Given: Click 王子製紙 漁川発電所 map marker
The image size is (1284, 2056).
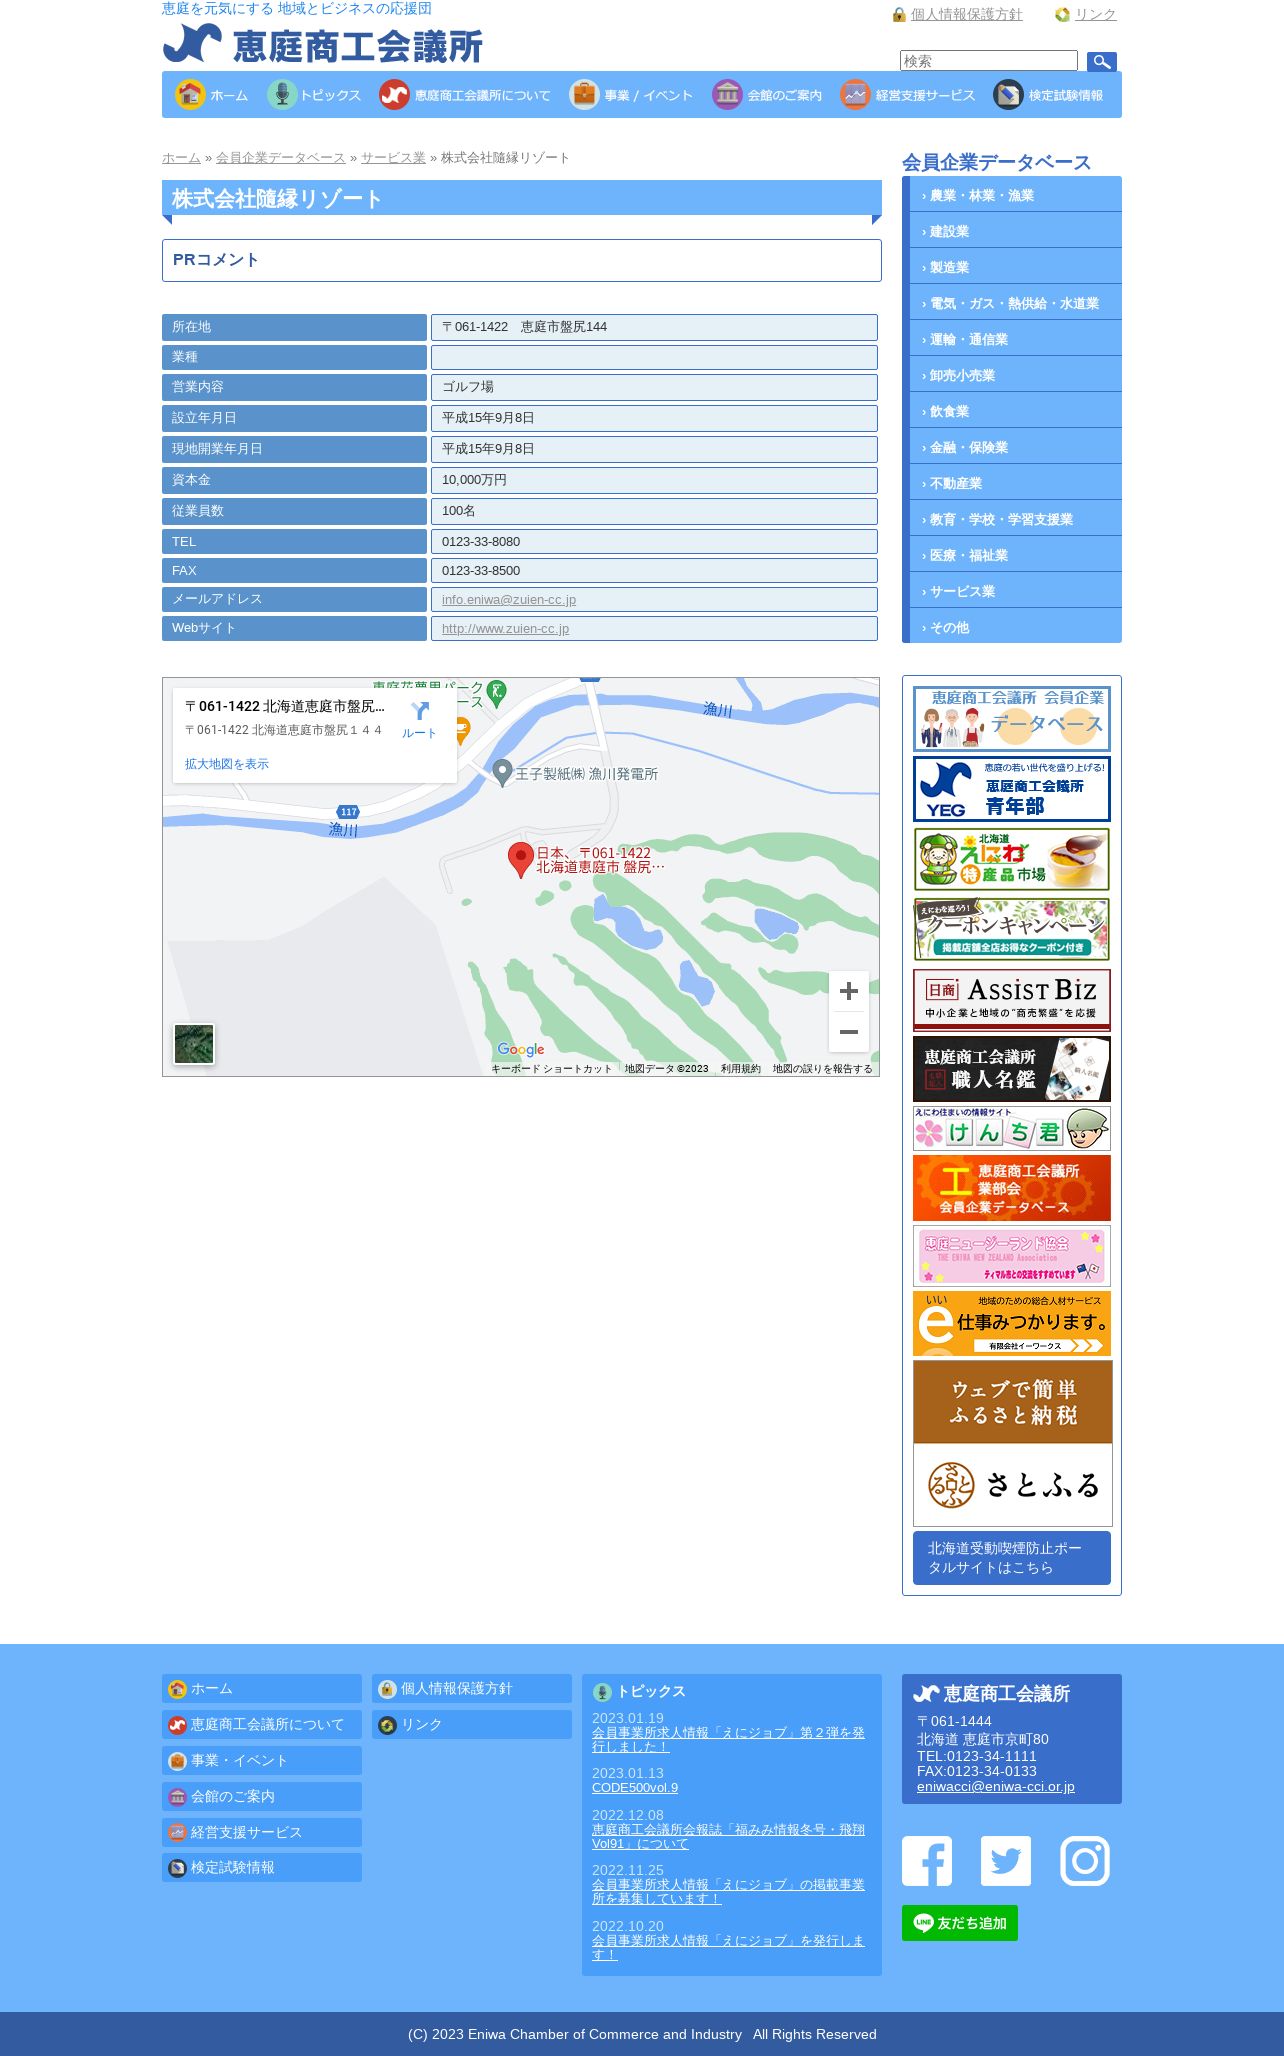Looking at the screenshot, I should pos(503,772).
